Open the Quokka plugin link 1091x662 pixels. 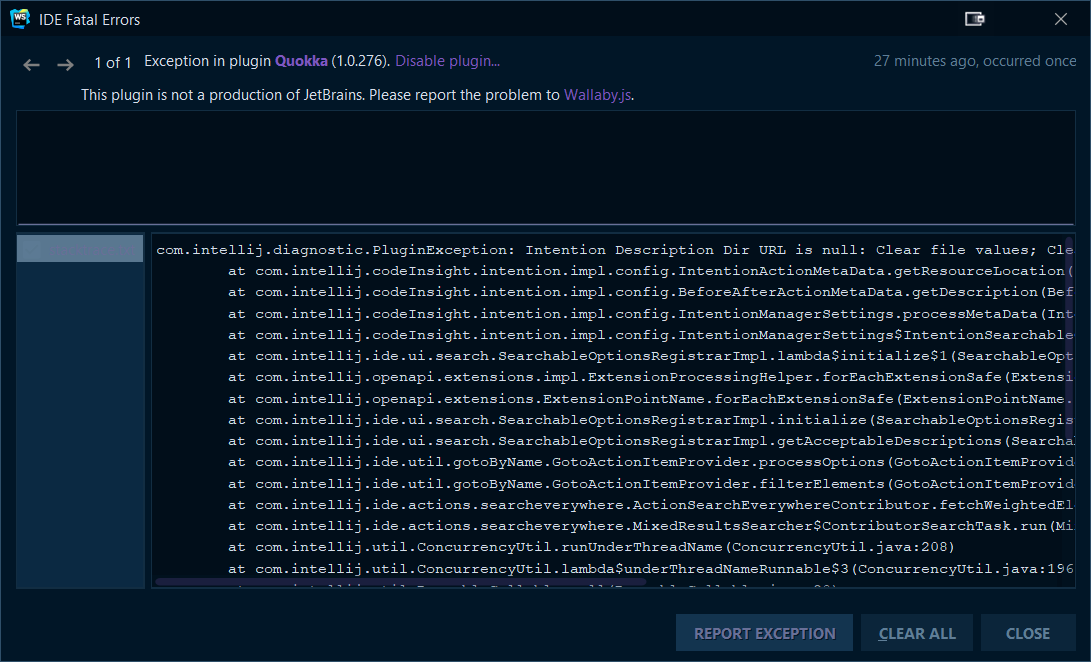click(301, 61)
